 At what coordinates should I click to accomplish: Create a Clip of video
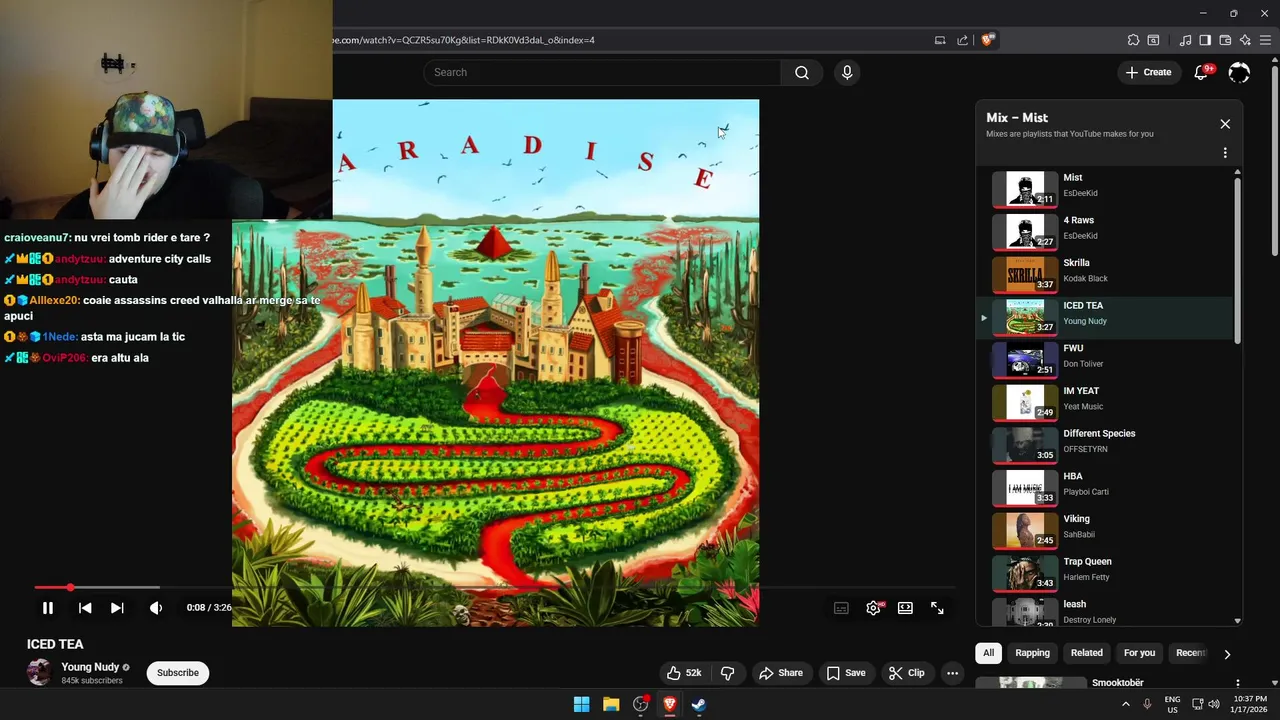[x=907, y=673]
